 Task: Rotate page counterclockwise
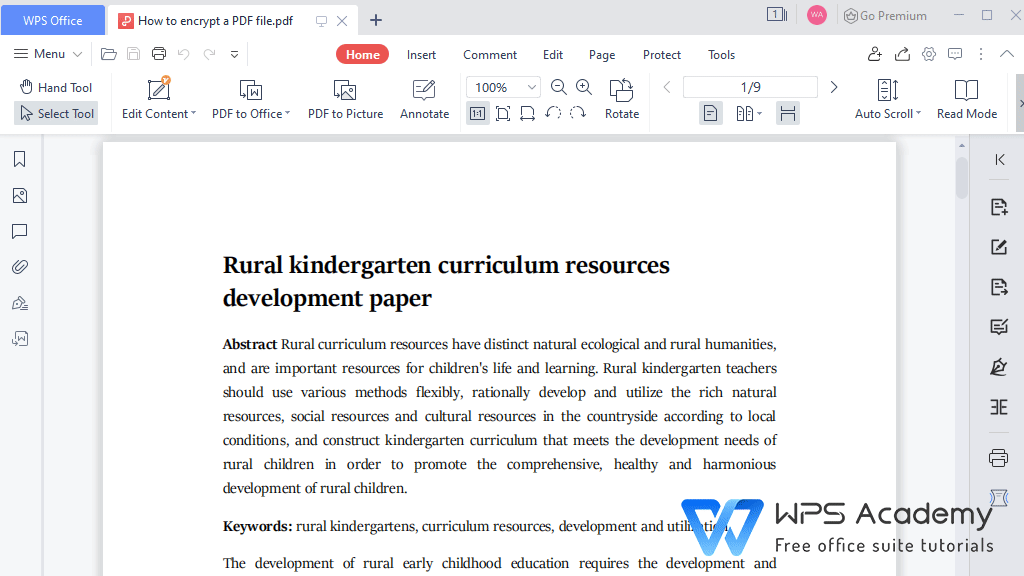click(553, 113)
